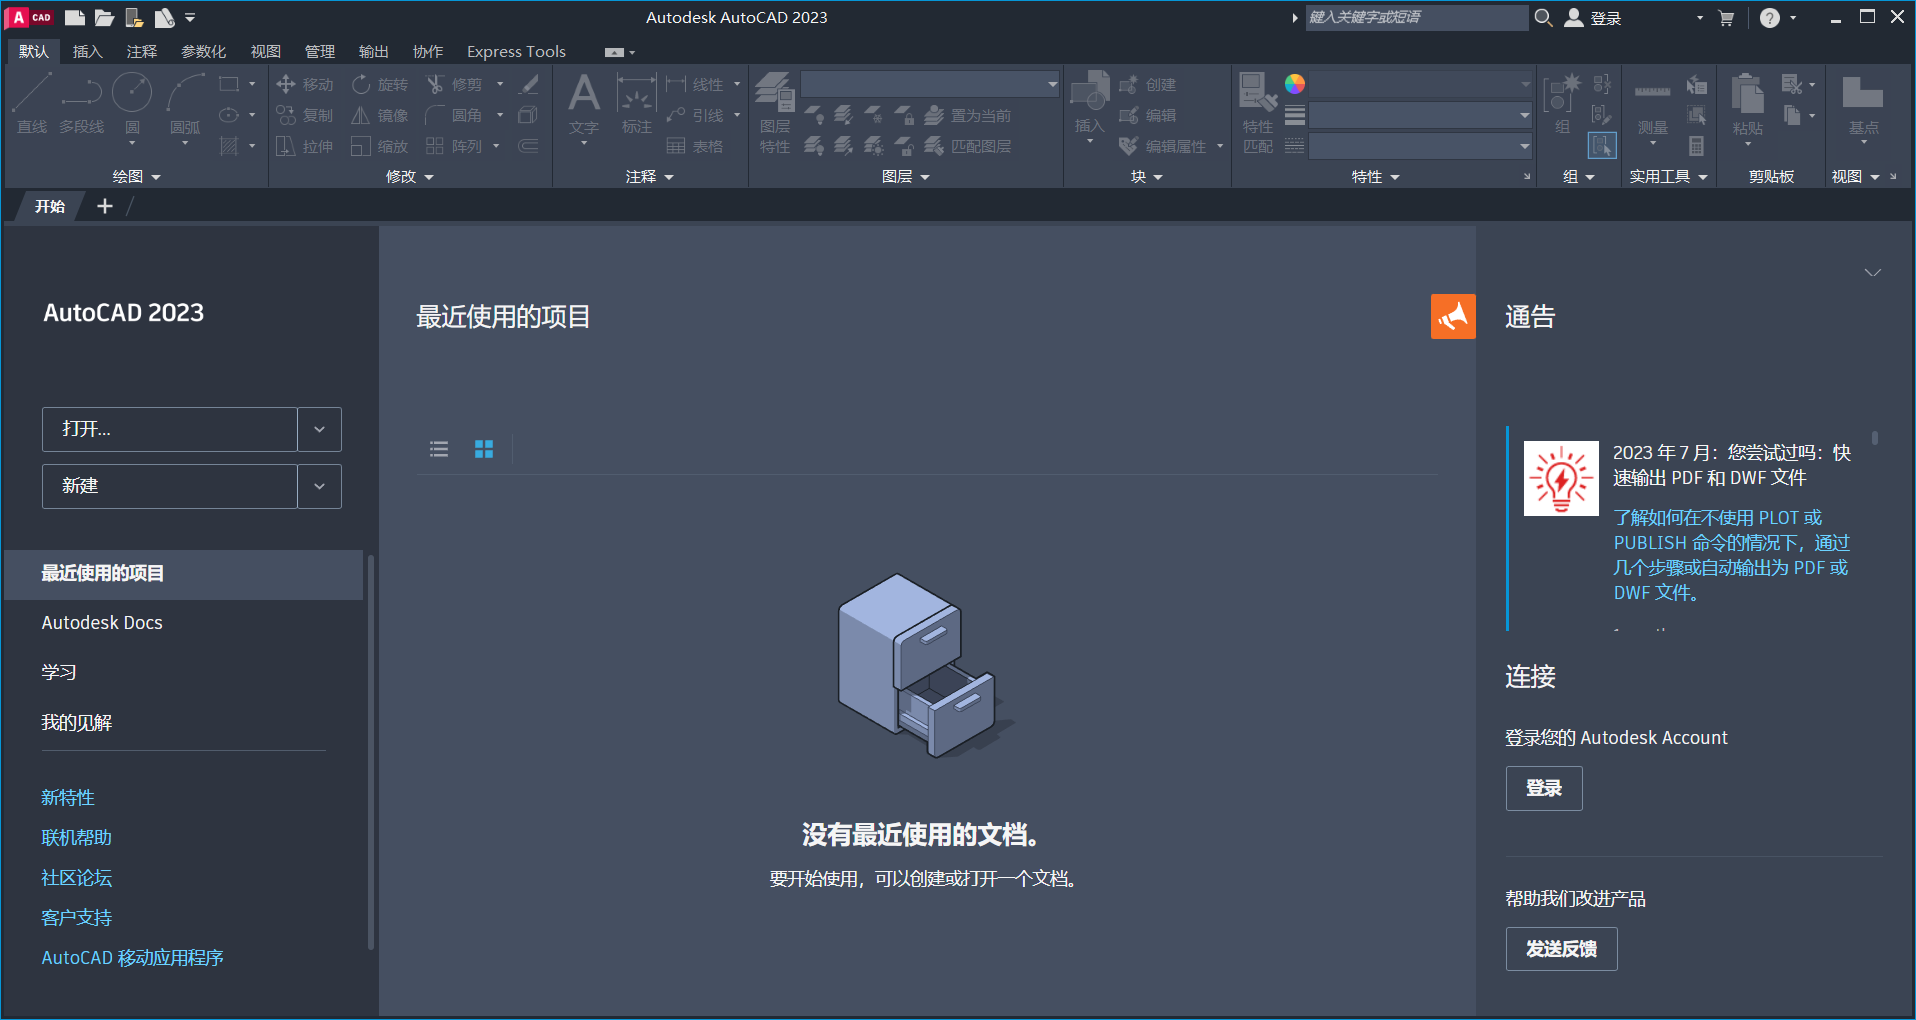The width and height of the screenshot is (1916, 1020).
Task: Open the 打开 button dropdown arrow
Action: click(x=319, y=429)
